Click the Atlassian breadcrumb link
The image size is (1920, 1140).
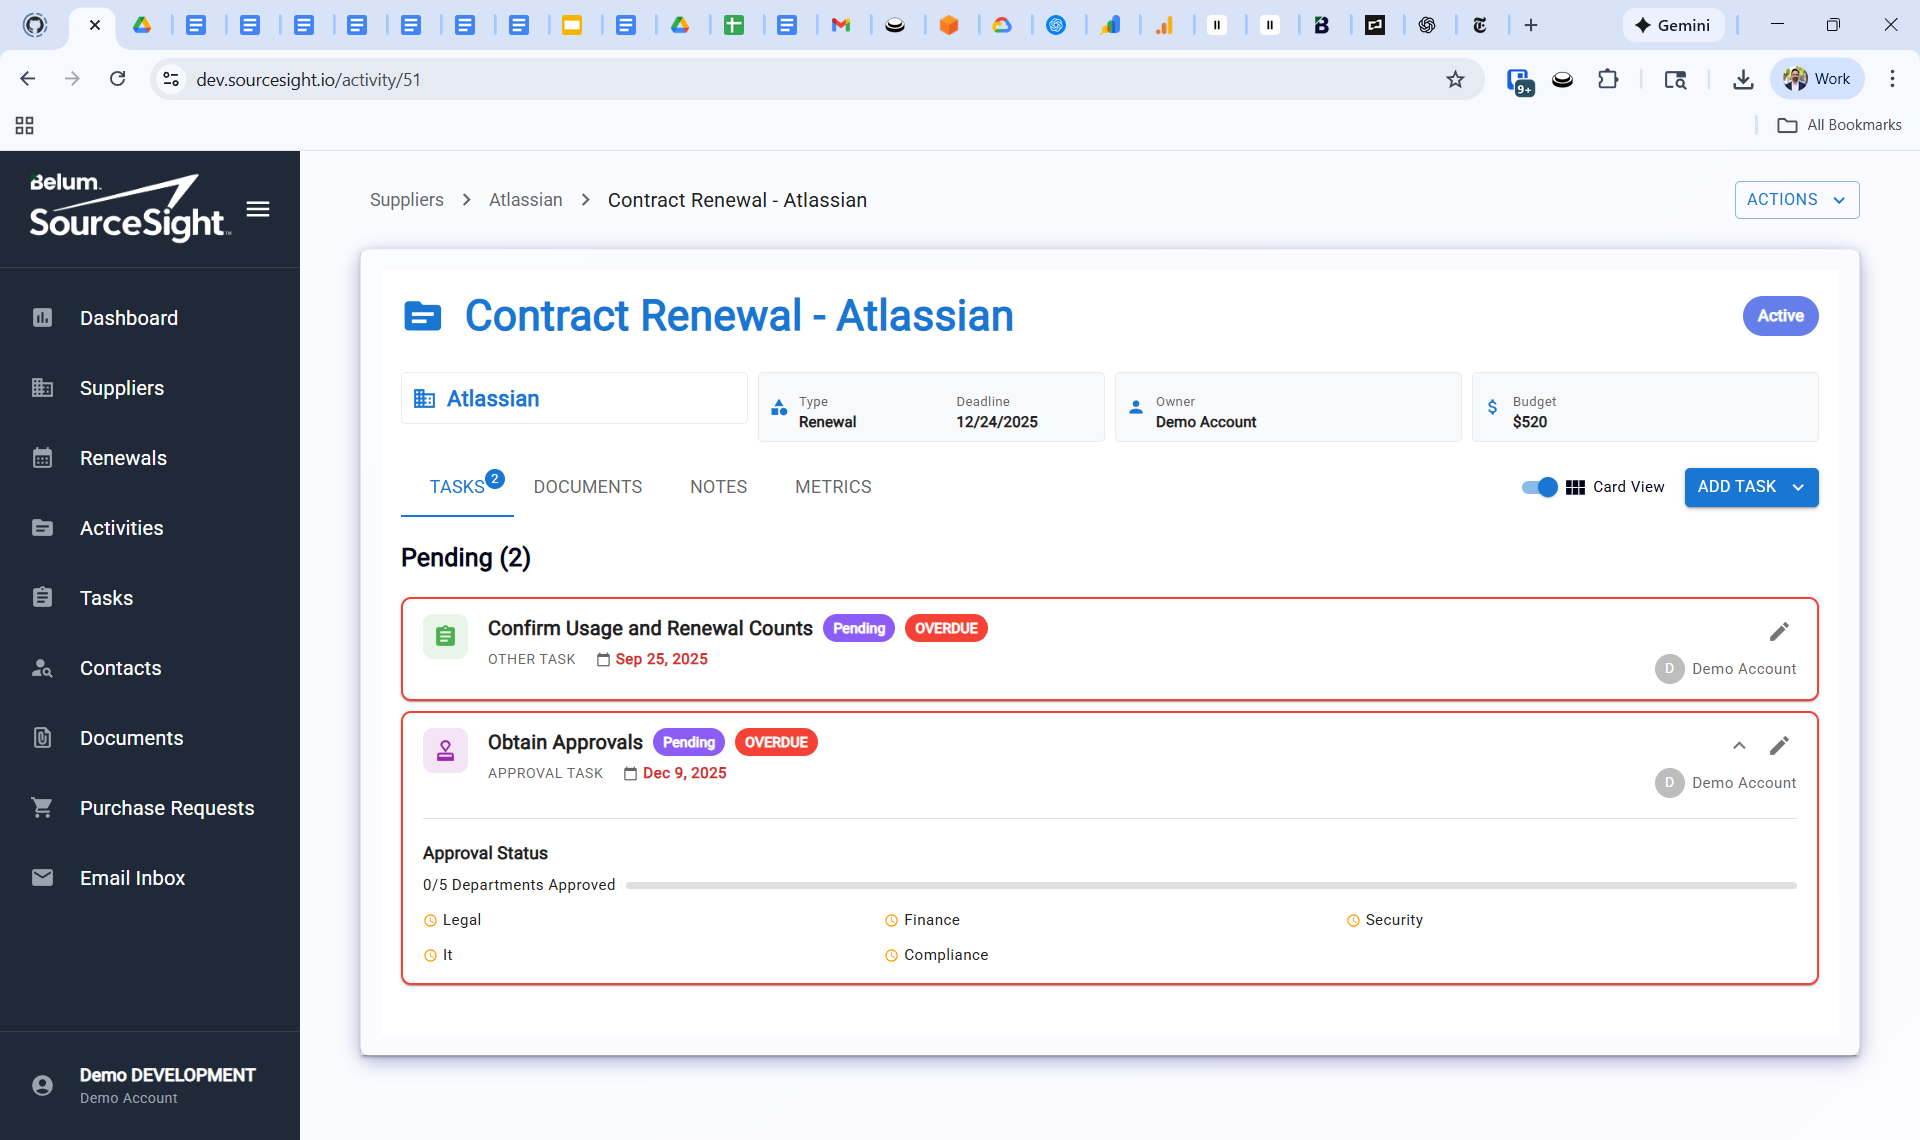click(525, 200)
